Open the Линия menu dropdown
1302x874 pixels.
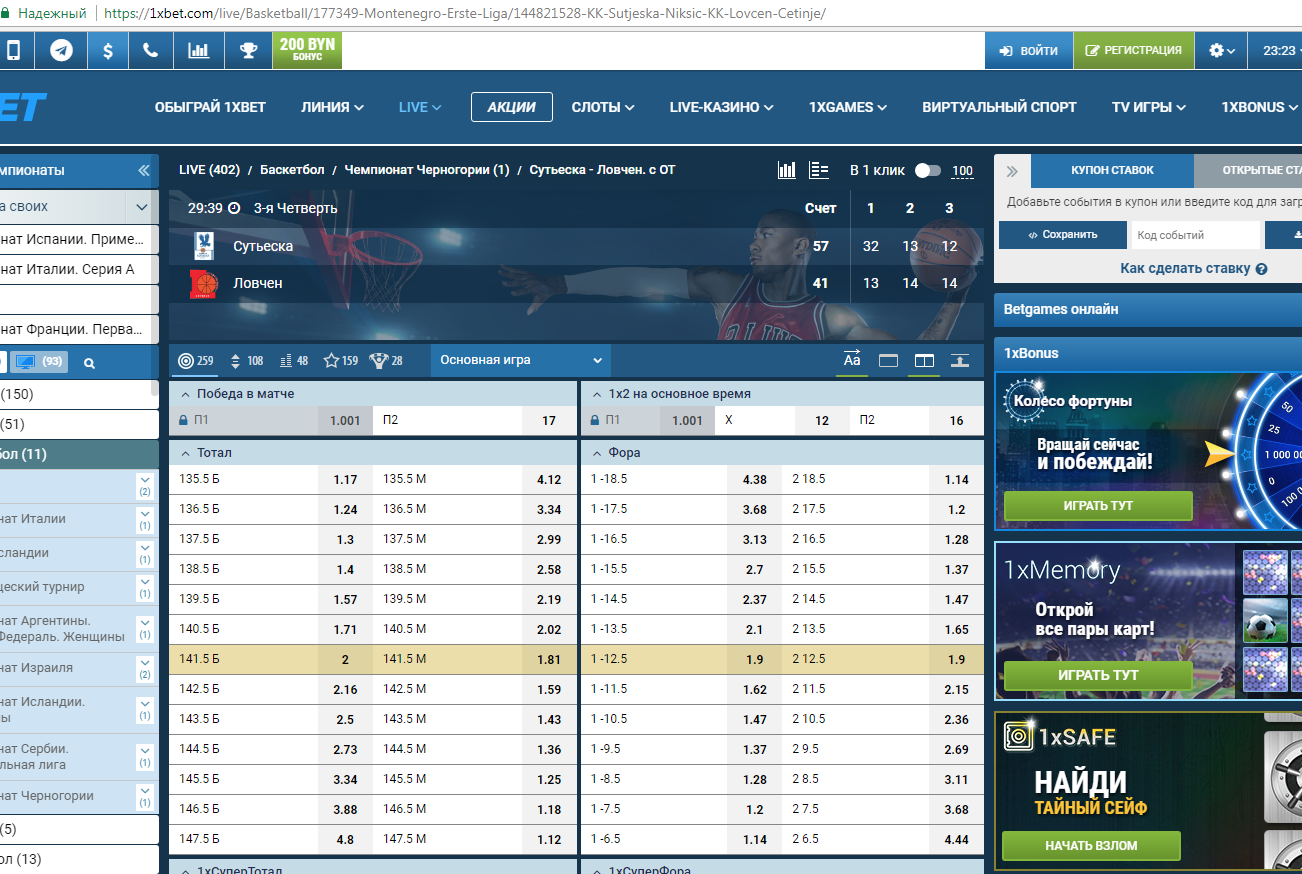click(x=332, y=107)
